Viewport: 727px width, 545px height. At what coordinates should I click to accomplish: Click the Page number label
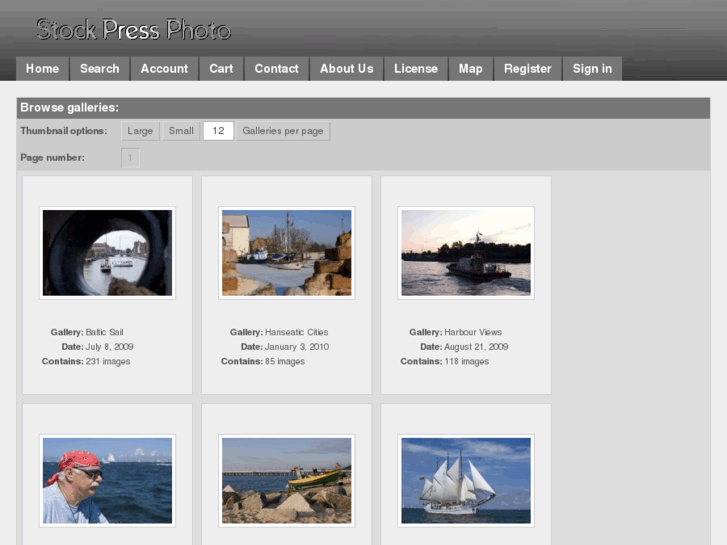pos(52,158)
